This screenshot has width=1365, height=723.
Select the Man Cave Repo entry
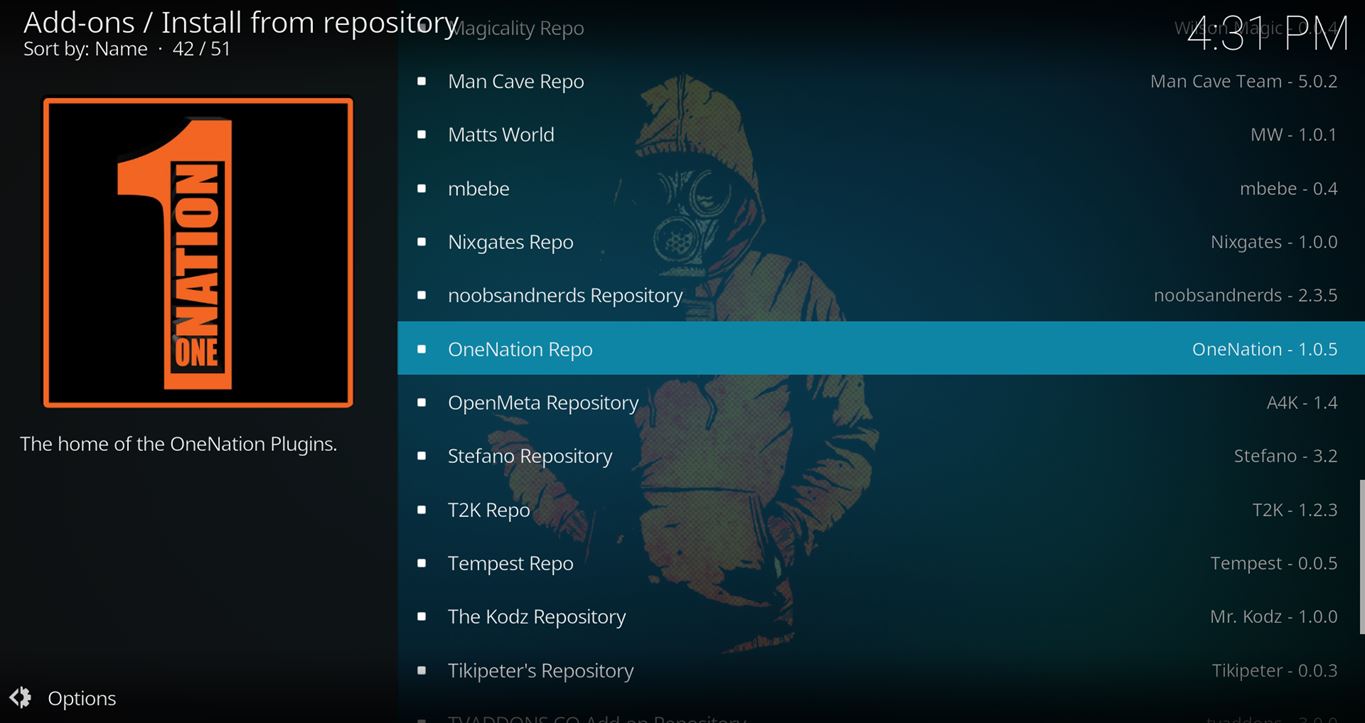516,82
